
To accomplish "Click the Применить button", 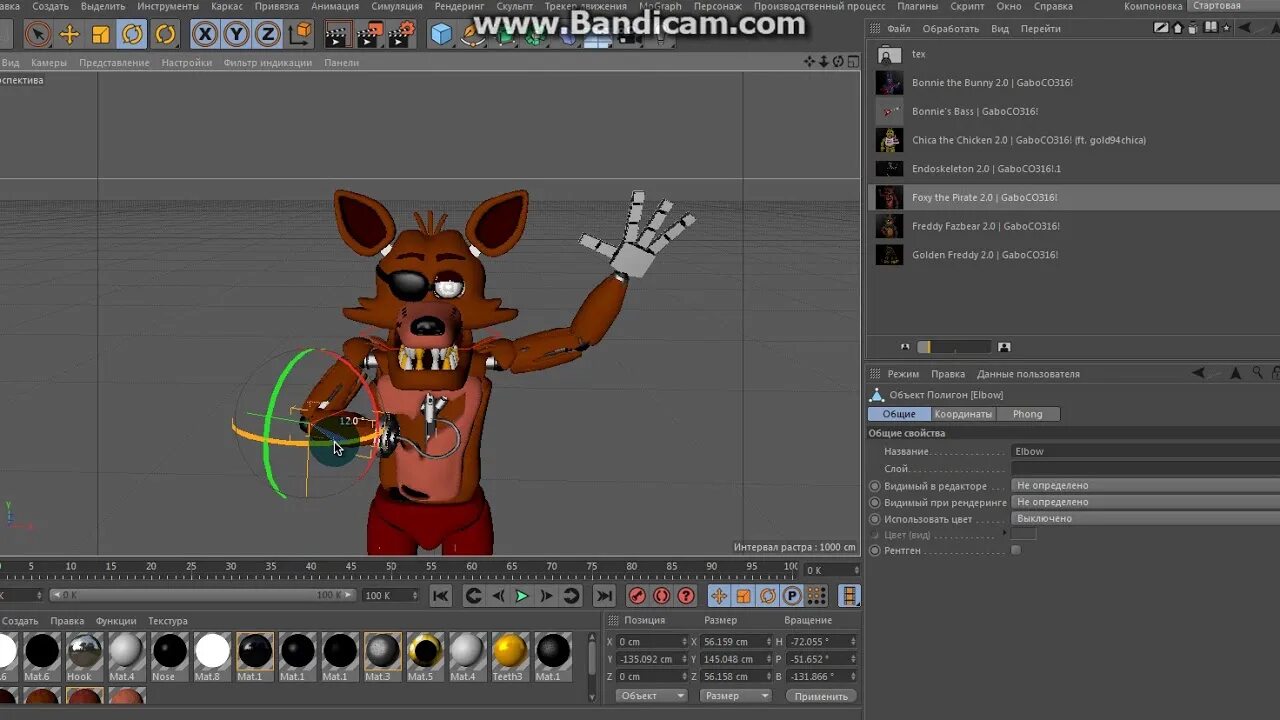I will click(822, 696).
